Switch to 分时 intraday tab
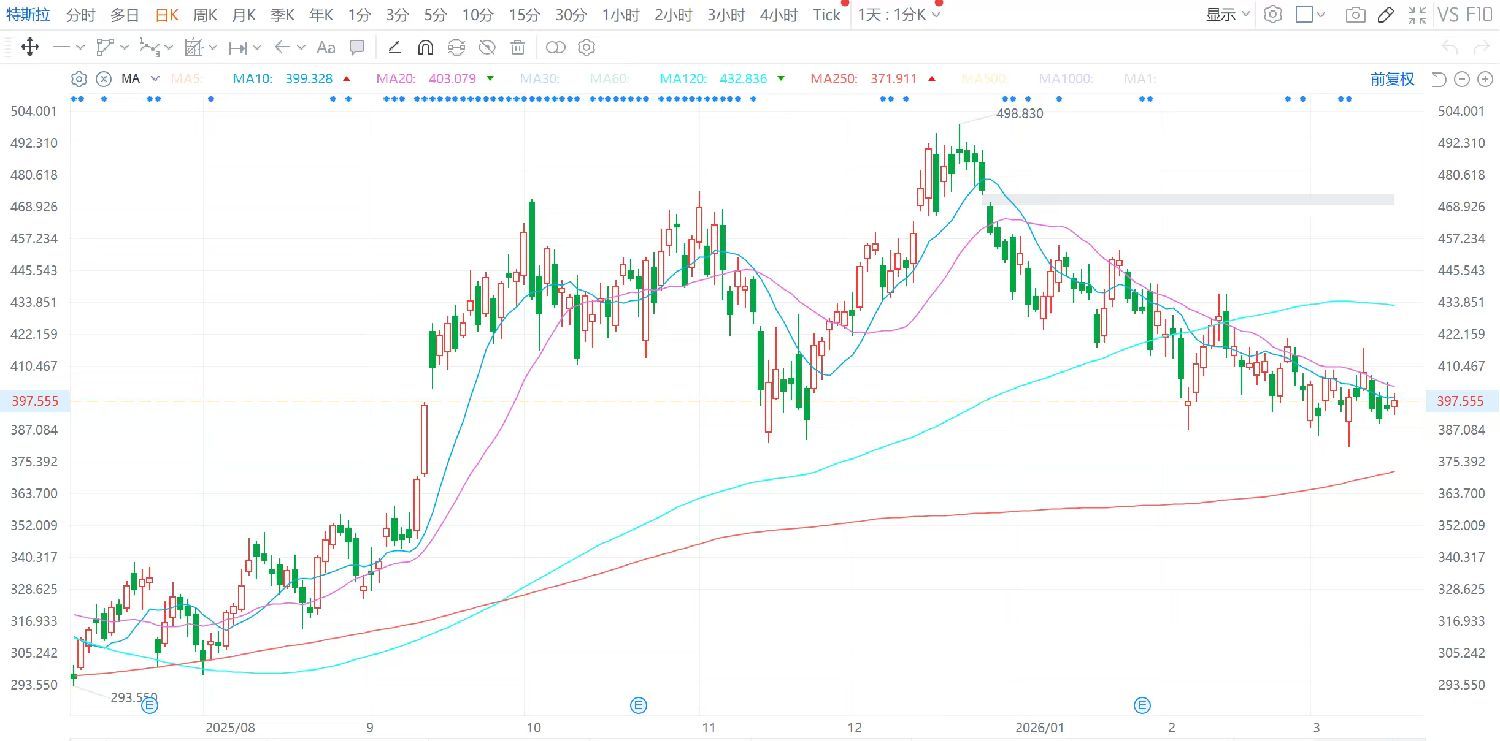The height and width of the screenshot is (741, 1500). (81, 15)
